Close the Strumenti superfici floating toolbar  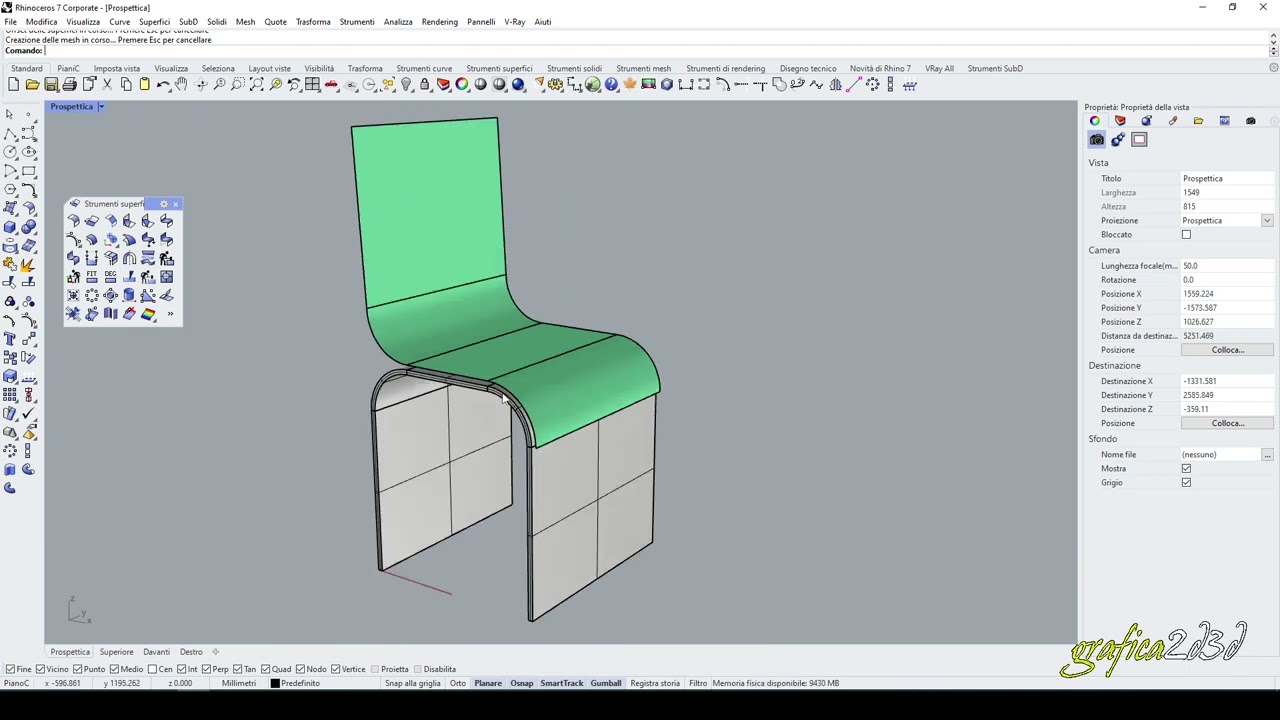pyautogui.click(x=175, y=204)
